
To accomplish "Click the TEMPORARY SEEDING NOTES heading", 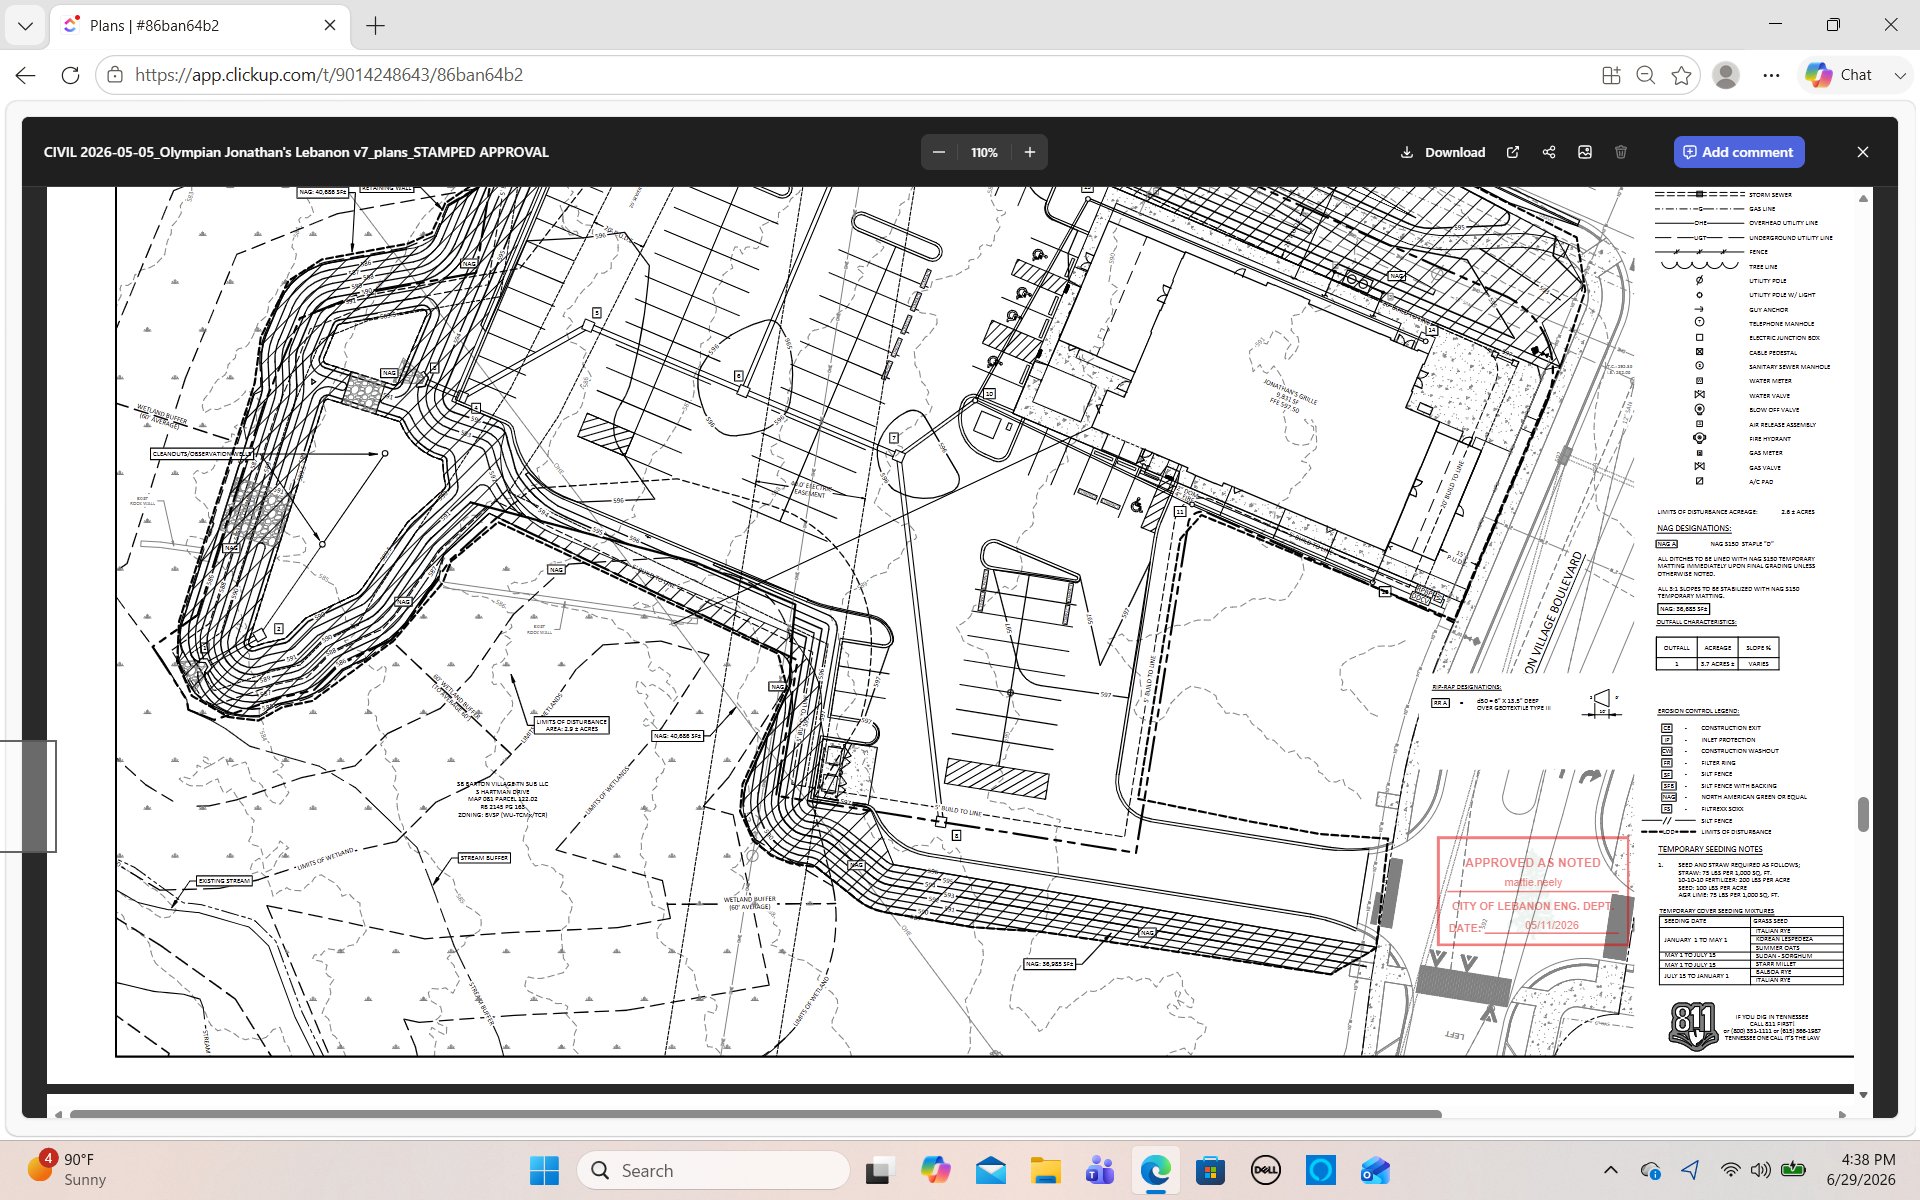I will tap(1710, 849).
